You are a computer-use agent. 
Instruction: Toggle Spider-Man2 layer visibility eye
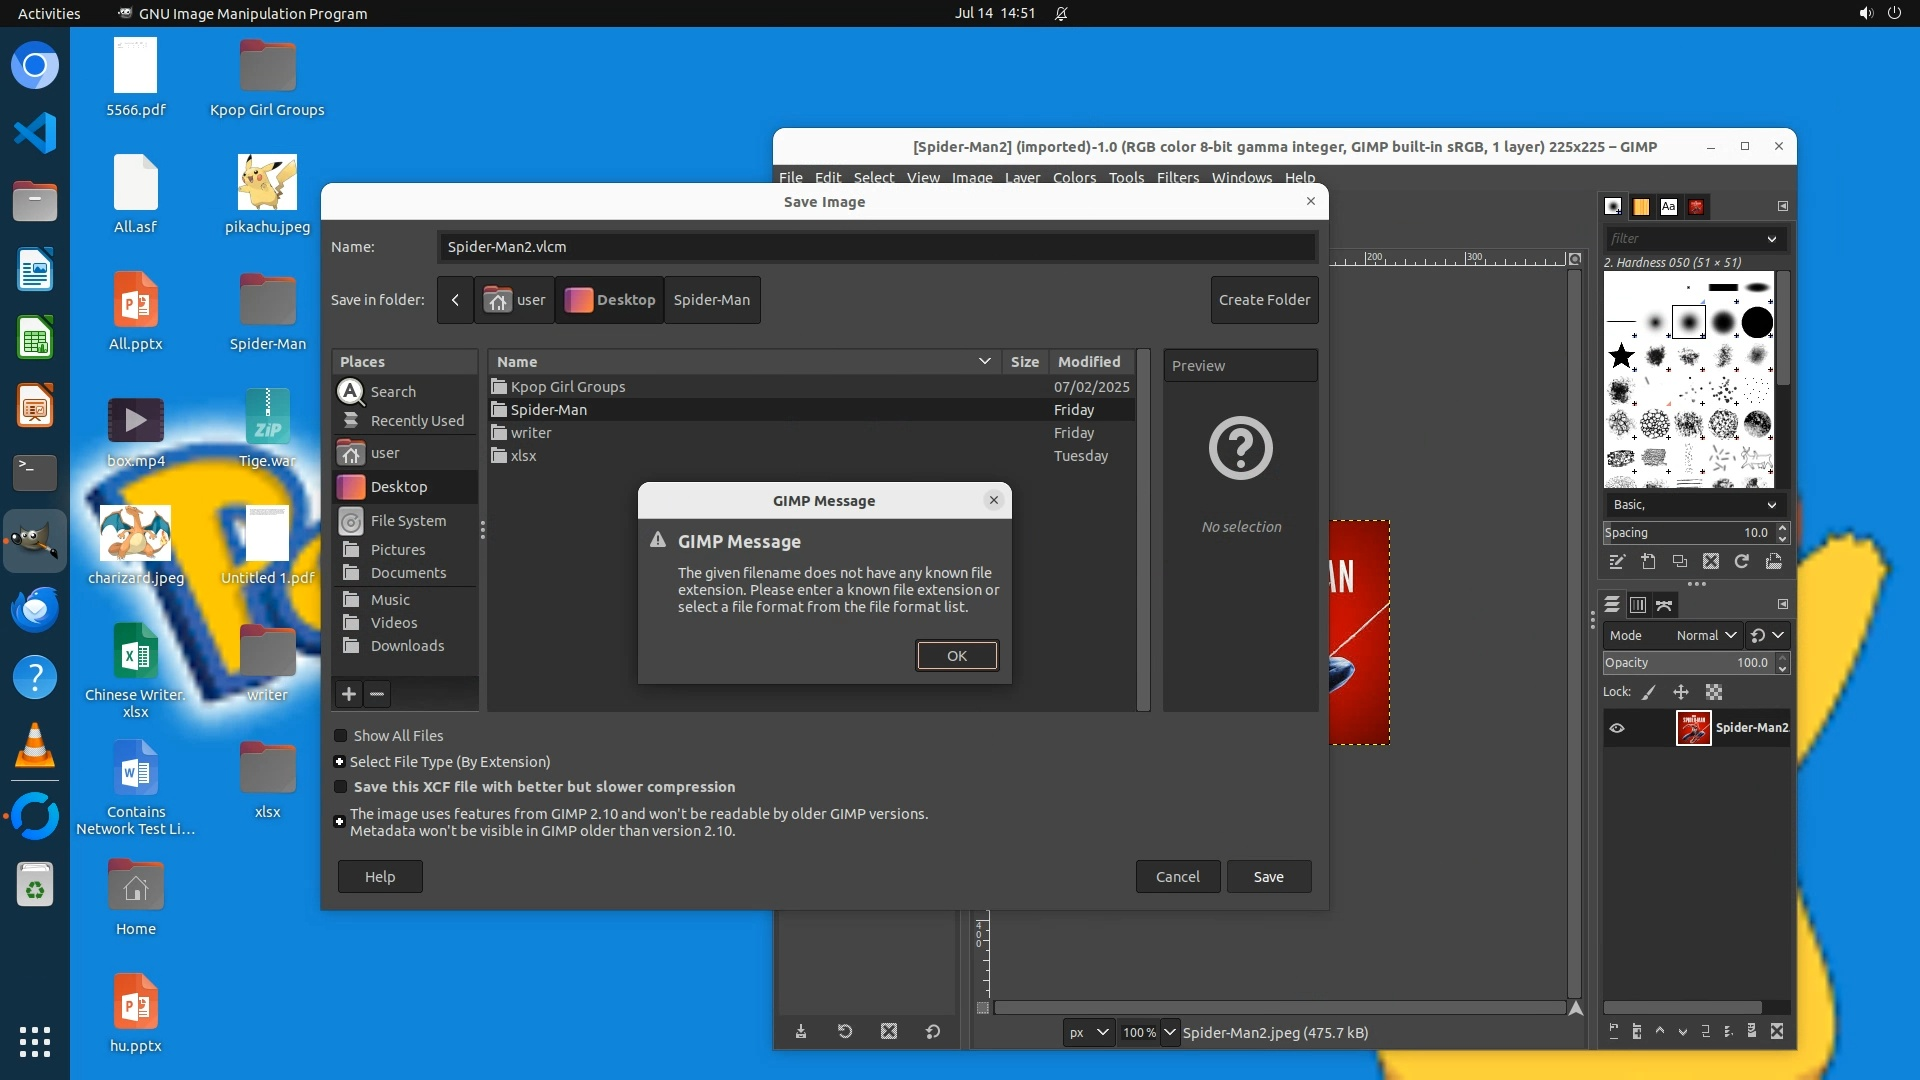(x=1617, y=728)
